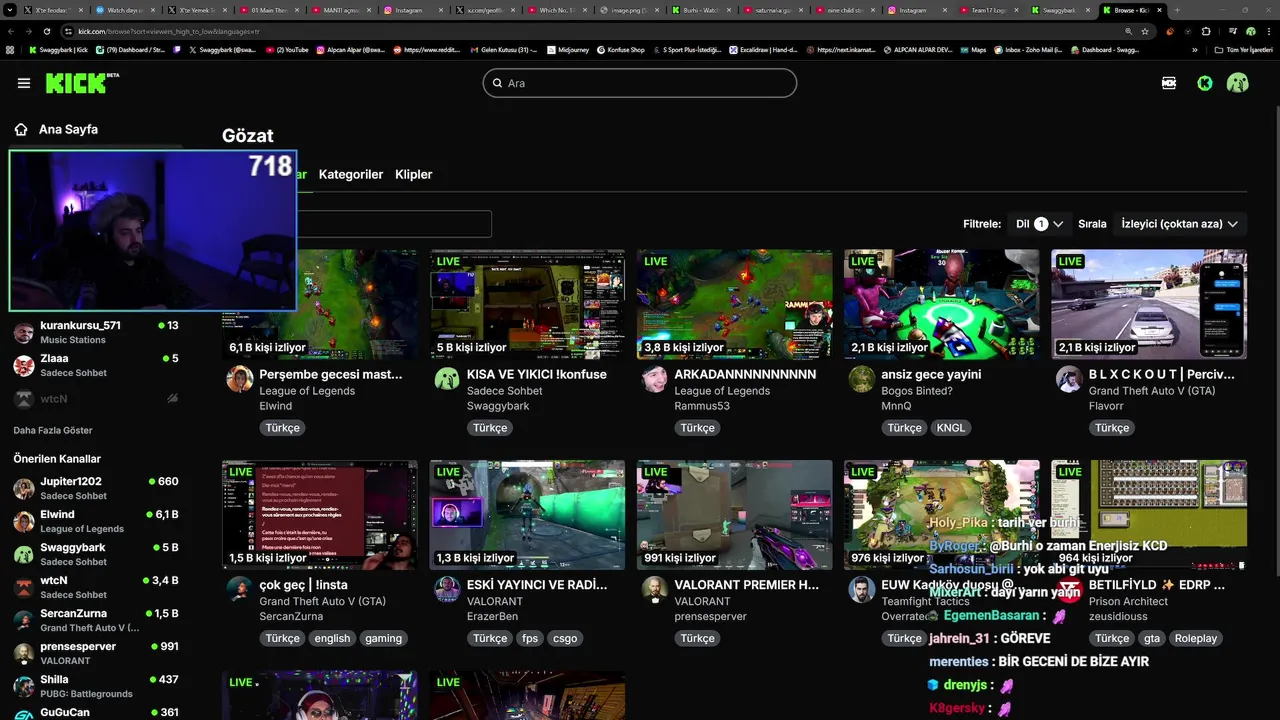Show hidden bookmarks with the » chevron
This screenshot has height=720, width=1280.
pos(1195,49)
